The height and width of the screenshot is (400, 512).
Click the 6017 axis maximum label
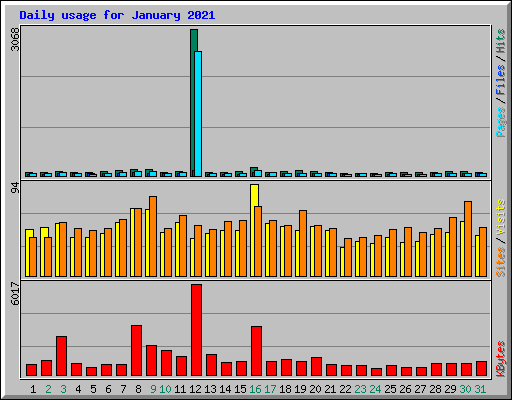click(15, 293)
